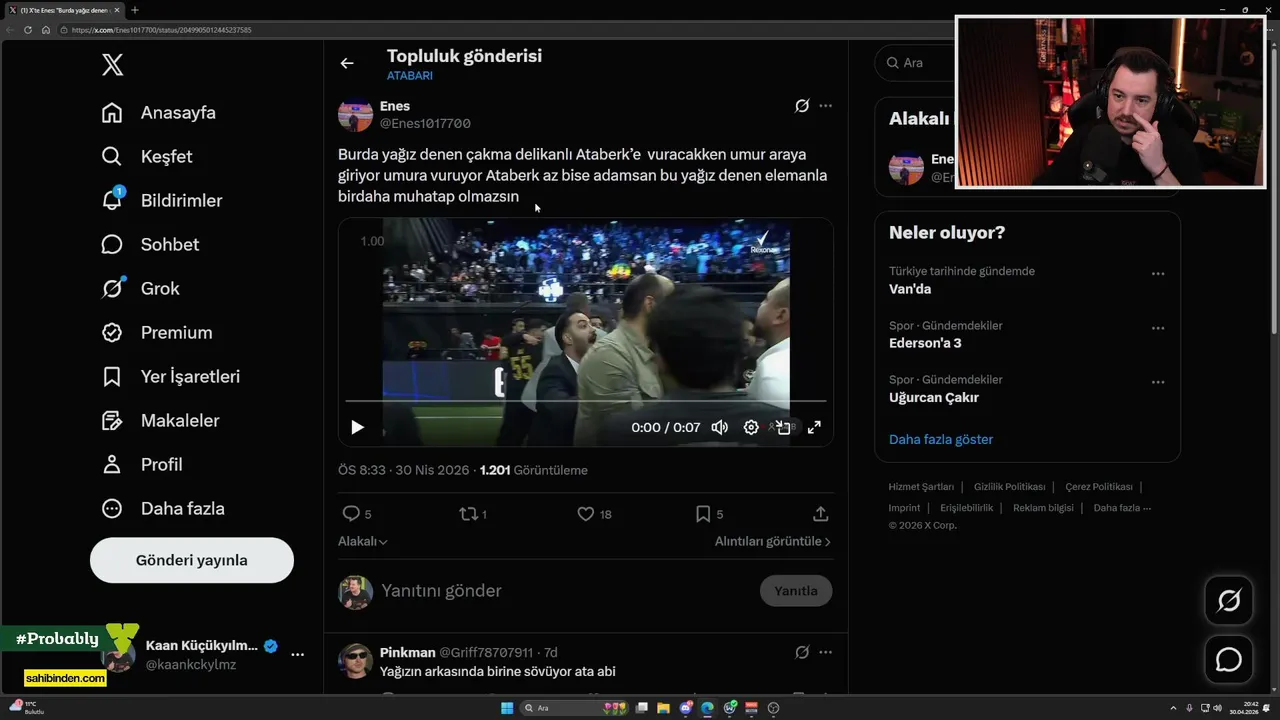Open Premium page
This screenshot has width=1280, height=720.
click(157, 333)
